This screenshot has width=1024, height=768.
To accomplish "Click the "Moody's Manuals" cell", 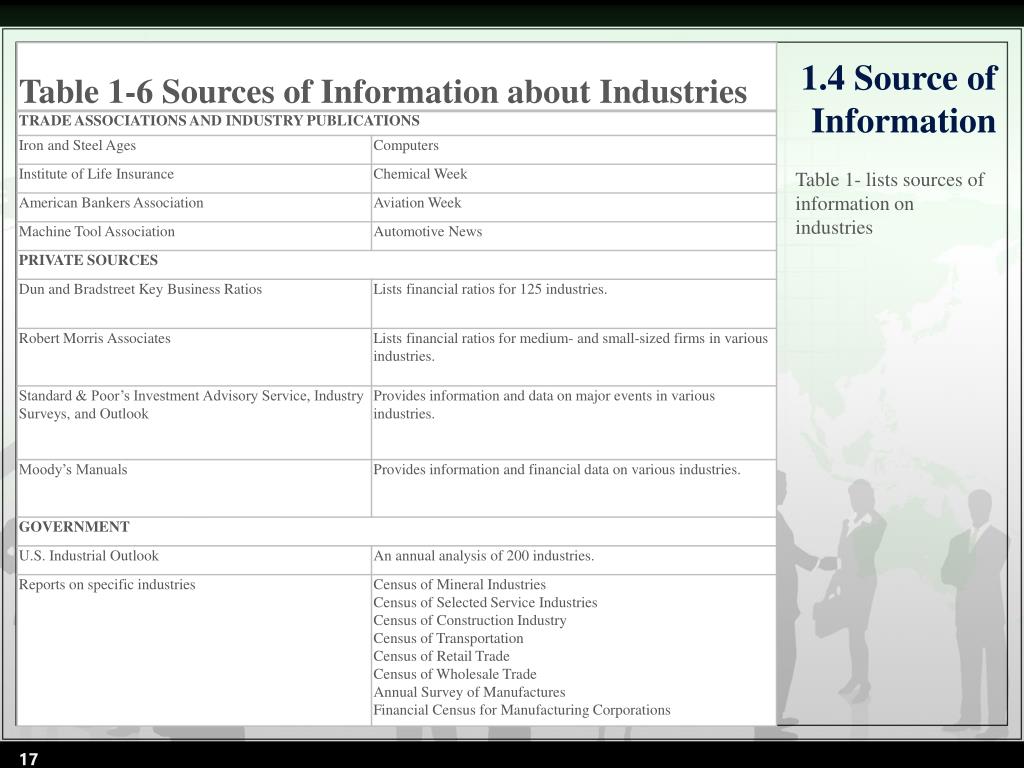I will [194, 488].
